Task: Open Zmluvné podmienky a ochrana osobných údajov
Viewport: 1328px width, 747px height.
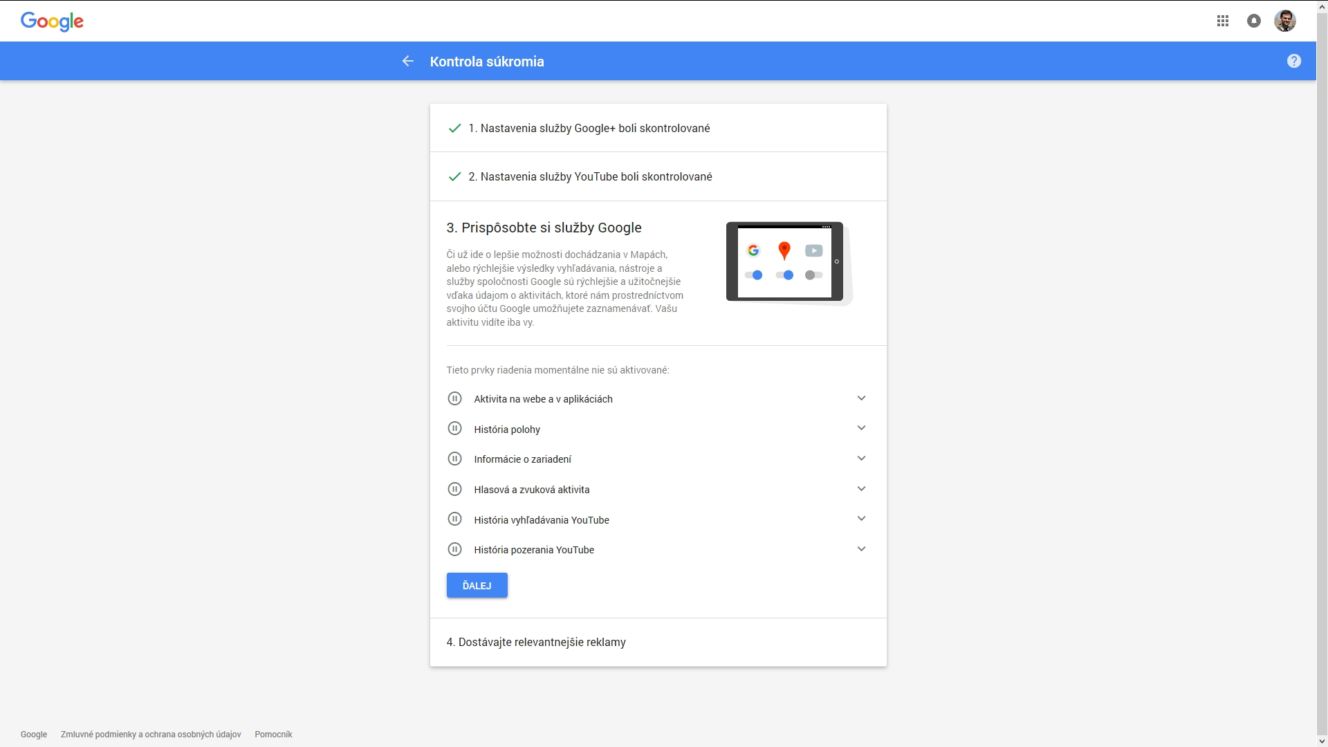Action: pyautogui.click(x=151, y=734)
